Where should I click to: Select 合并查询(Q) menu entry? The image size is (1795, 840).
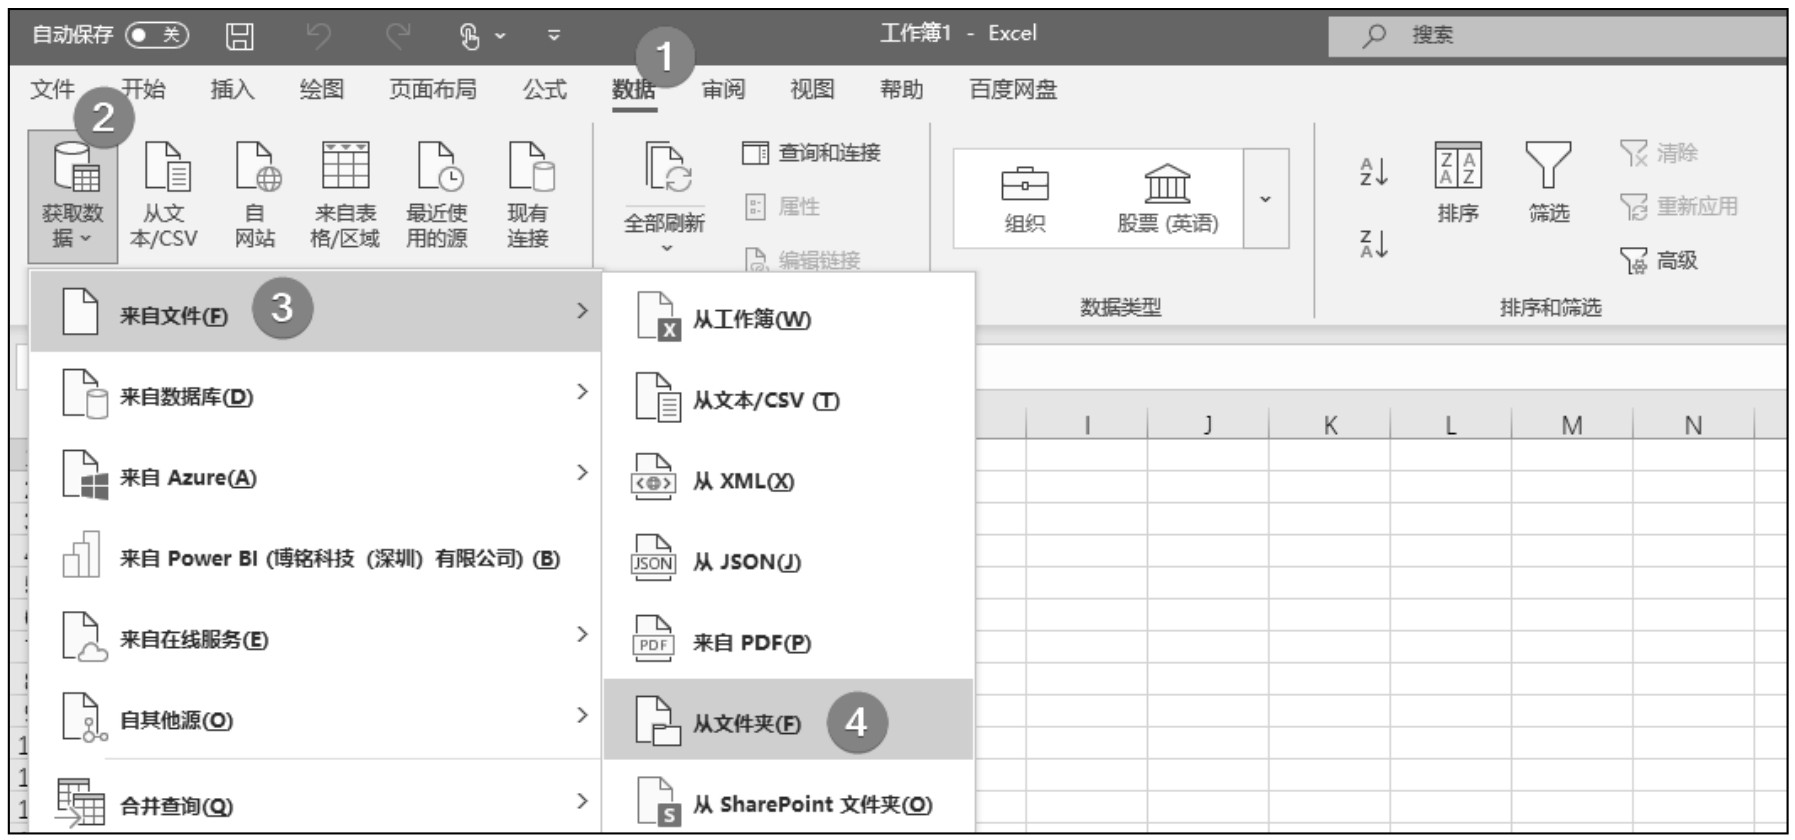point(316,803)
